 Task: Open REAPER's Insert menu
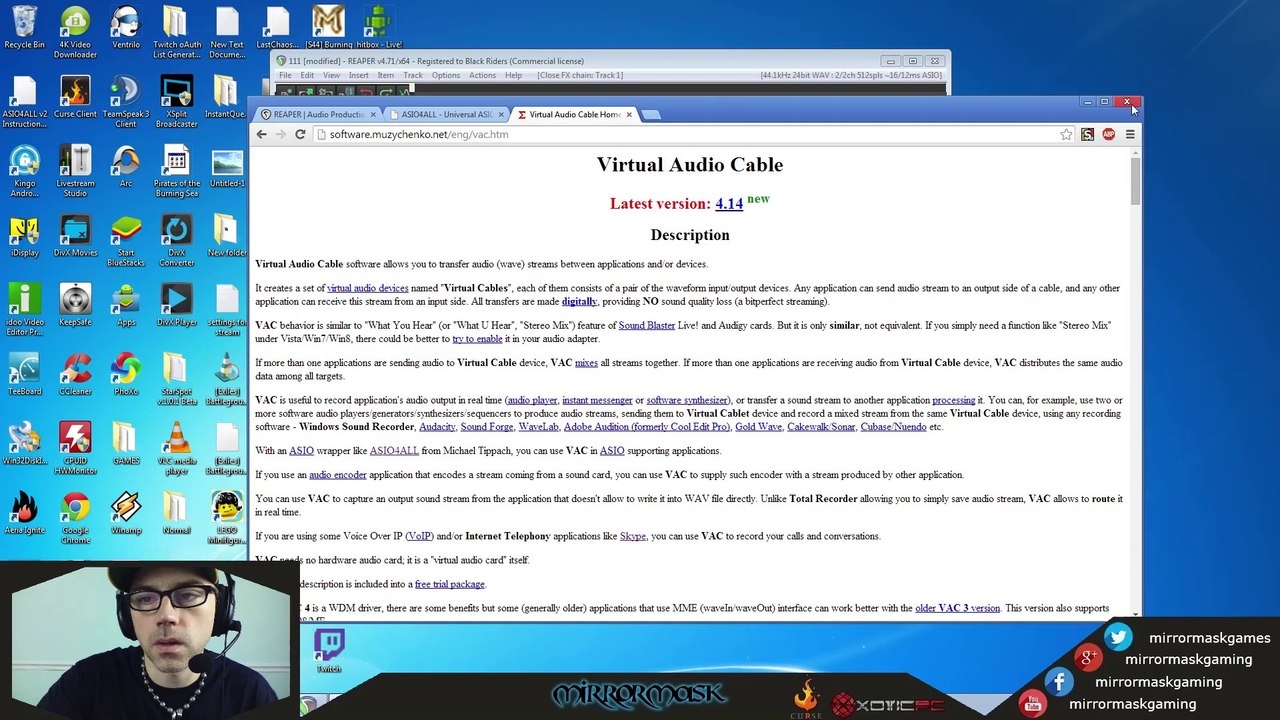point(358,76)
